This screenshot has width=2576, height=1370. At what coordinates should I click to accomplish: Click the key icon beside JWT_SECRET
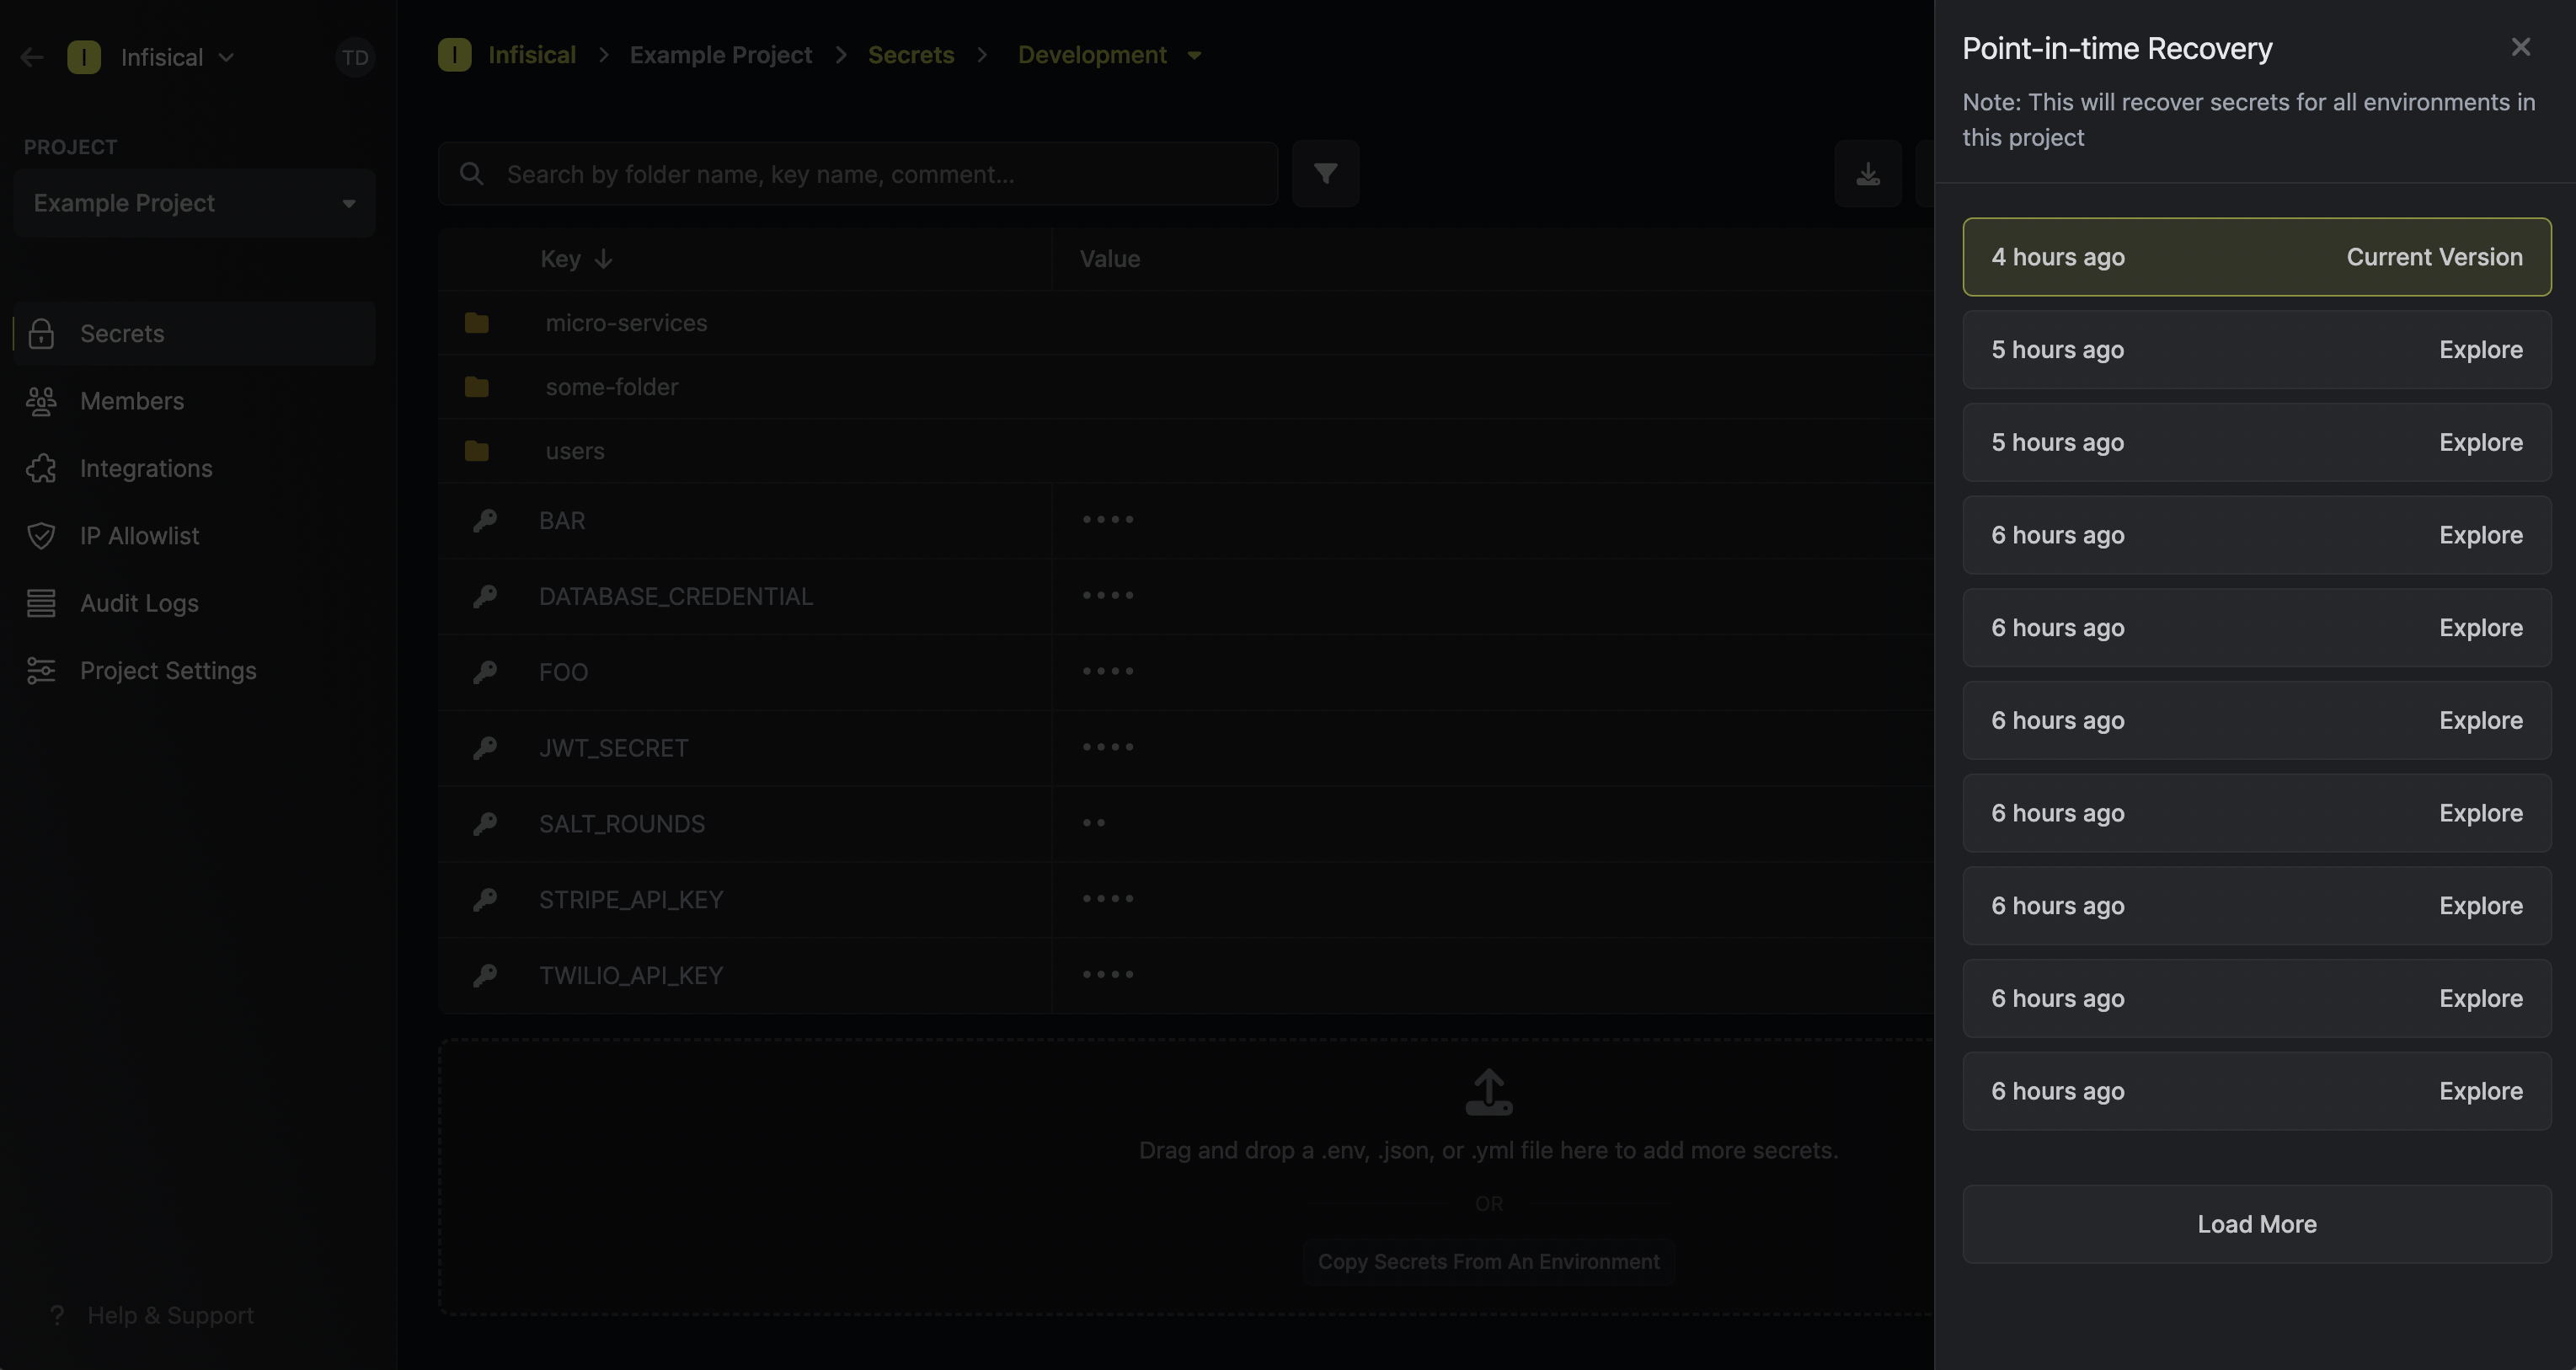(485, 747)
